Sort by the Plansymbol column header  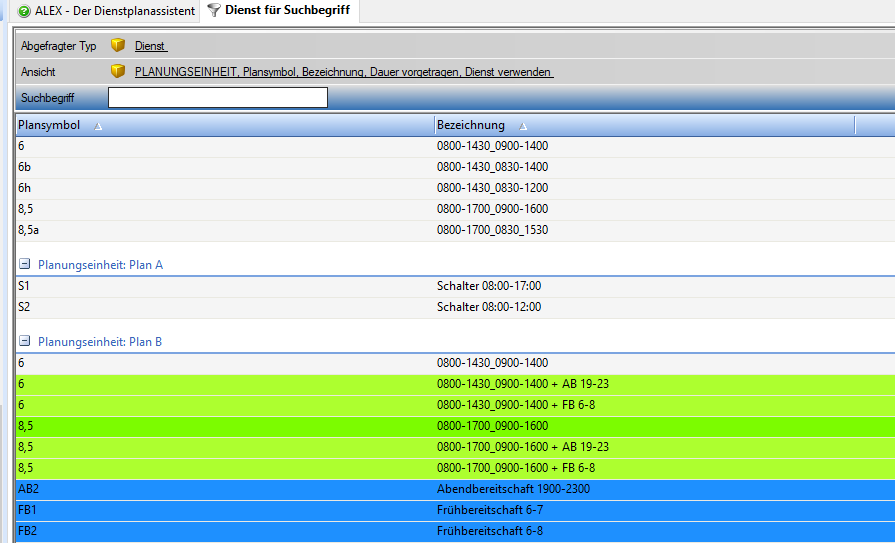coord(48,126)
